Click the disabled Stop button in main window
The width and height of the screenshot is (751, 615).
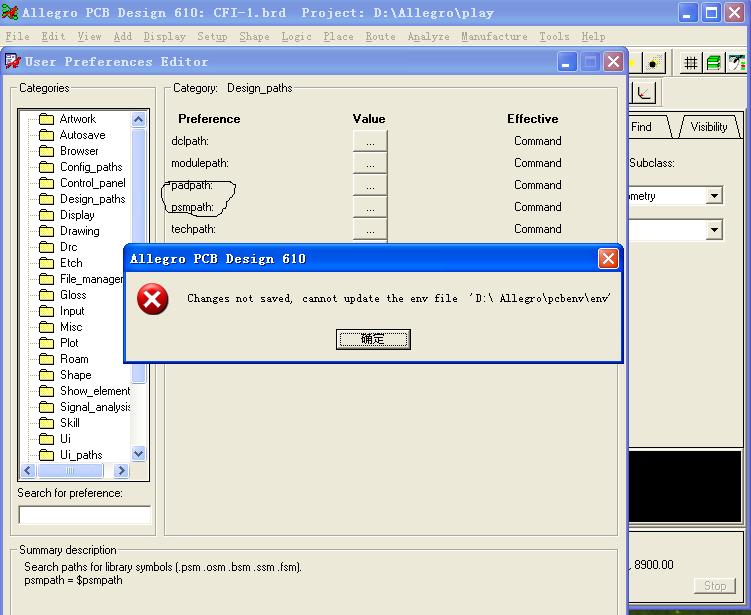[715, 586]
